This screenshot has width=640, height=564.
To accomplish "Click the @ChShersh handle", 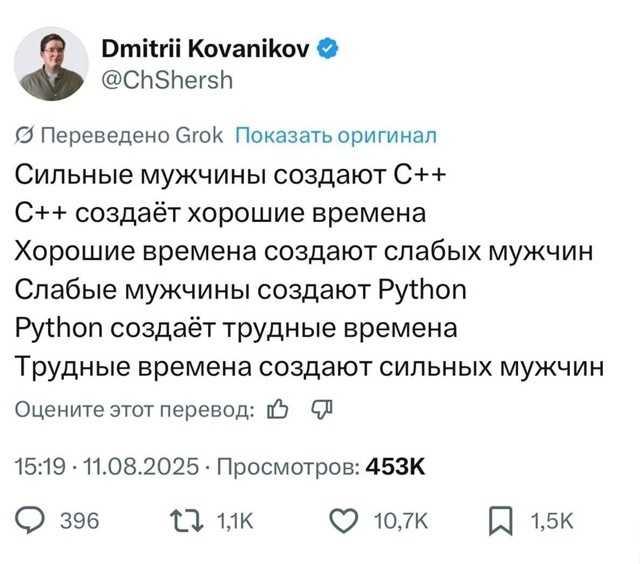I will 167,79.
